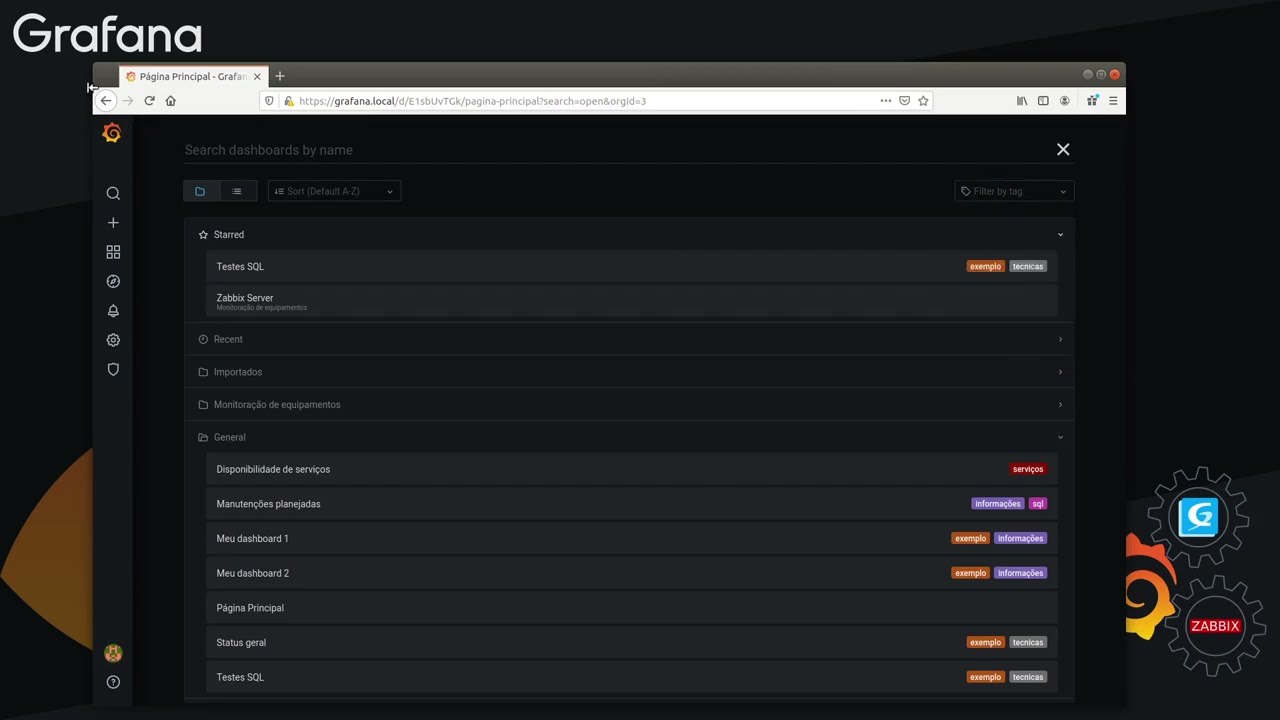Viewport: 1280px width, 720px height.
Task: Go to the browser home page
Action: (x=171, y=101)
